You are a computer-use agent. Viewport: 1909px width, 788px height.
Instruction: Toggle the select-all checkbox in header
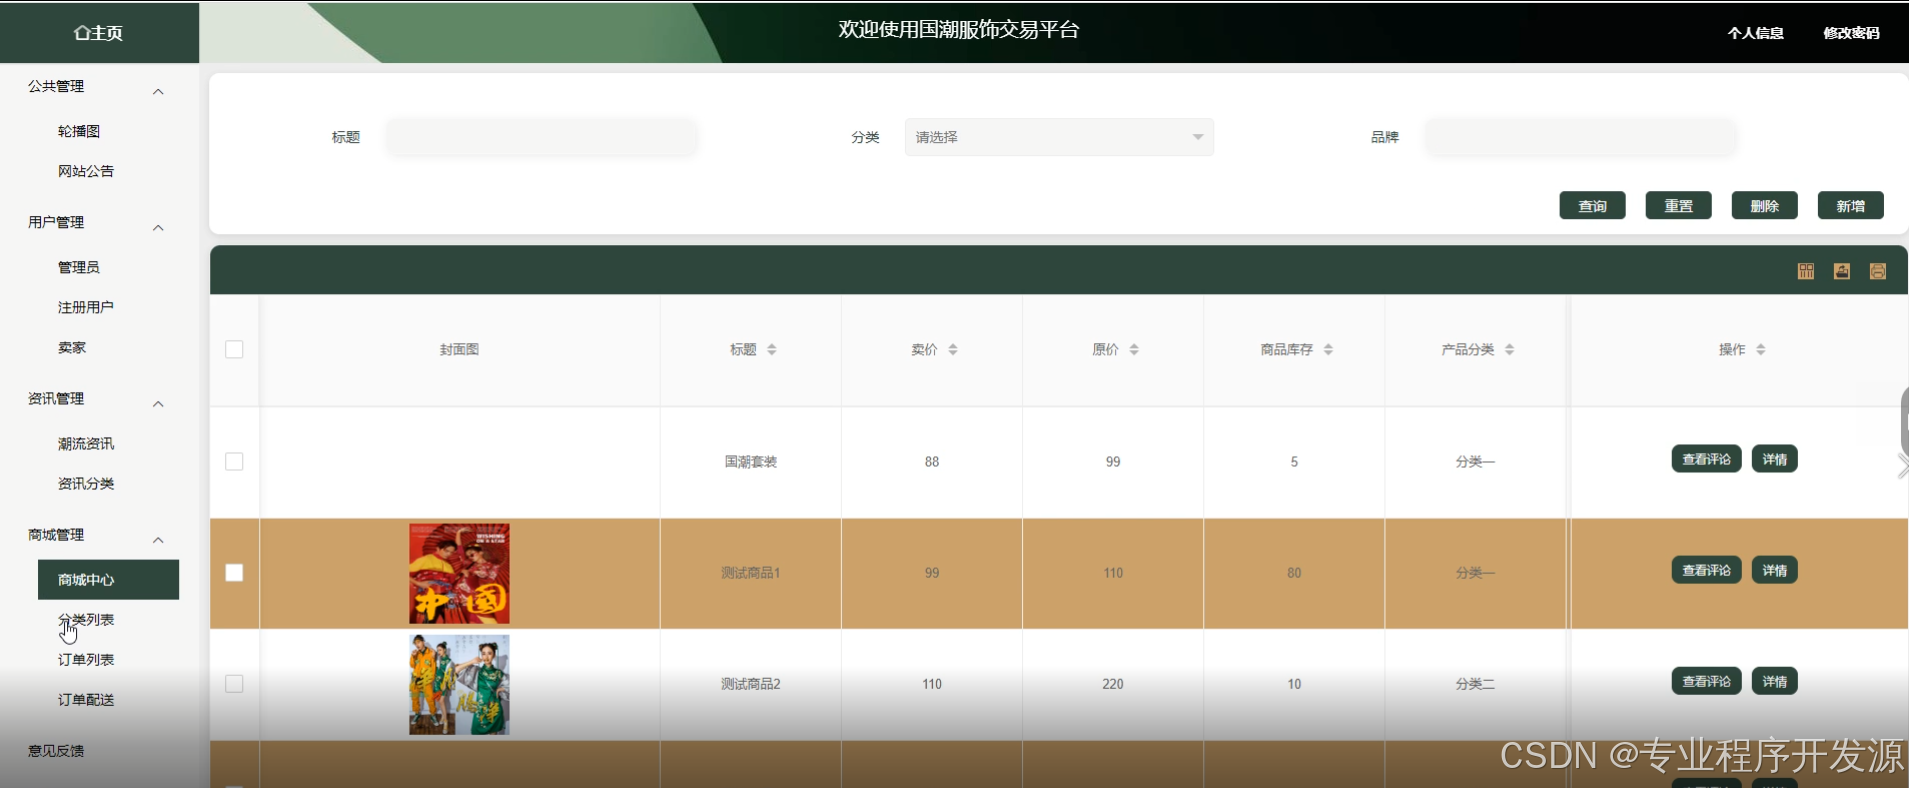[x=234, y=349]
